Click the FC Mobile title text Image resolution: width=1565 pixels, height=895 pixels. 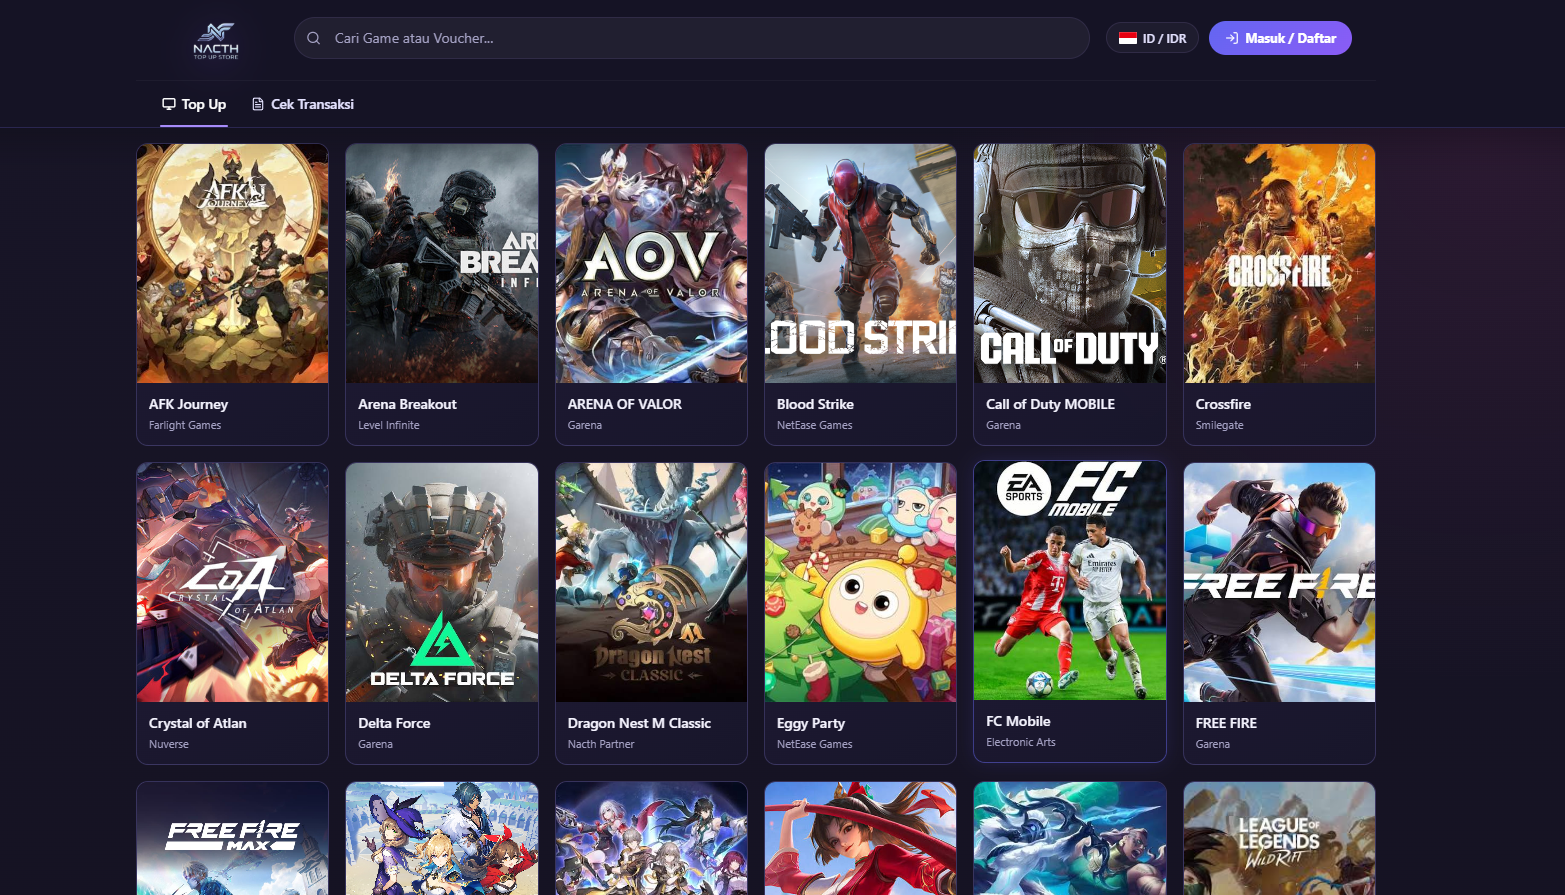(1018, 721)
